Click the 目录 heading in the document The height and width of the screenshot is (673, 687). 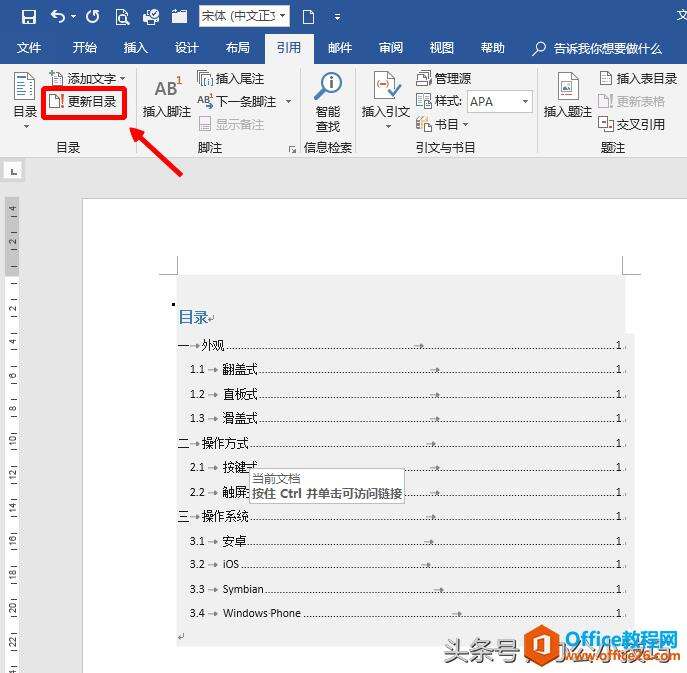pos(193,317)
